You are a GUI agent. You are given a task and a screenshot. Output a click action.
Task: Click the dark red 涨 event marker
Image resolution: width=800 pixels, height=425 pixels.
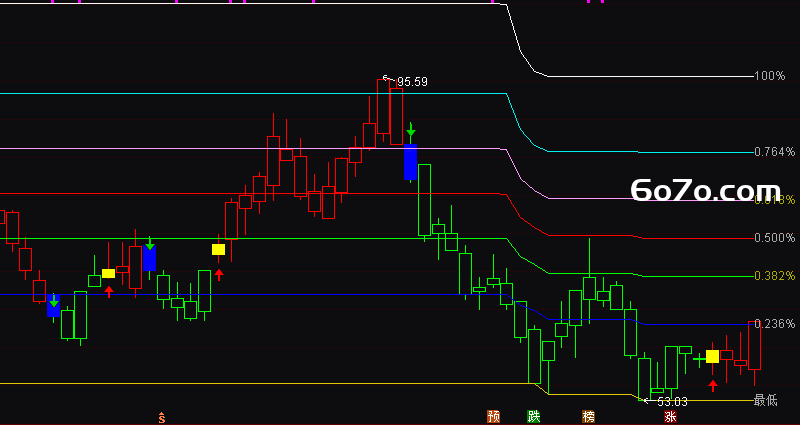670,416
